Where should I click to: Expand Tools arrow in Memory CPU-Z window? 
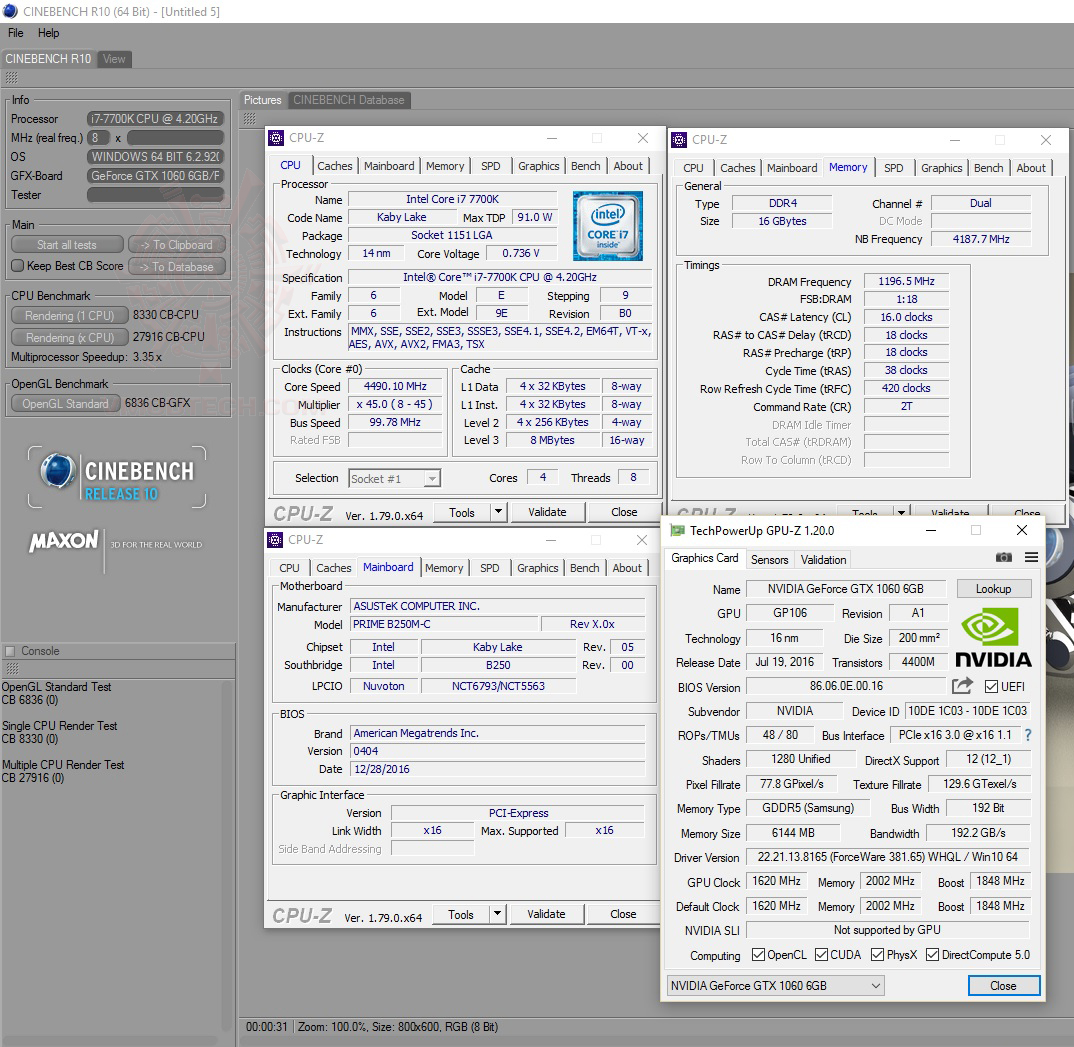tap(901, 512)
